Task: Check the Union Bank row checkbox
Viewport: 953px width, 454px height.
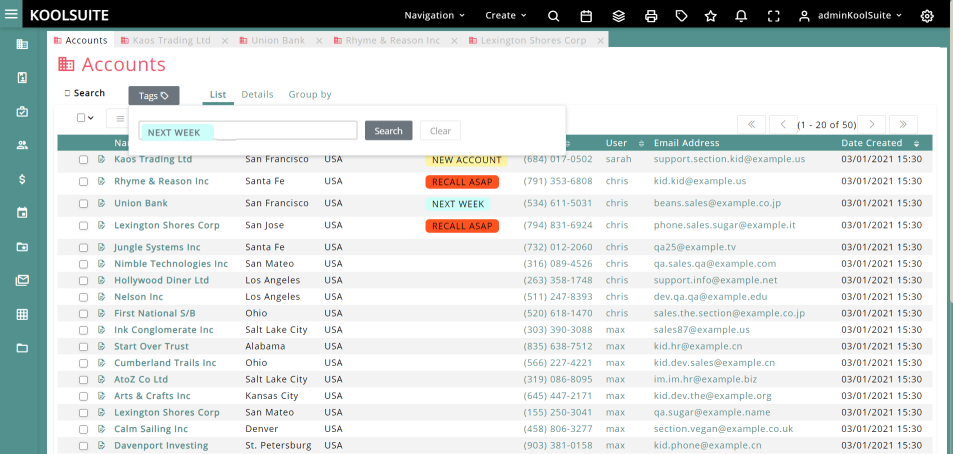Action: coord(83,204)
